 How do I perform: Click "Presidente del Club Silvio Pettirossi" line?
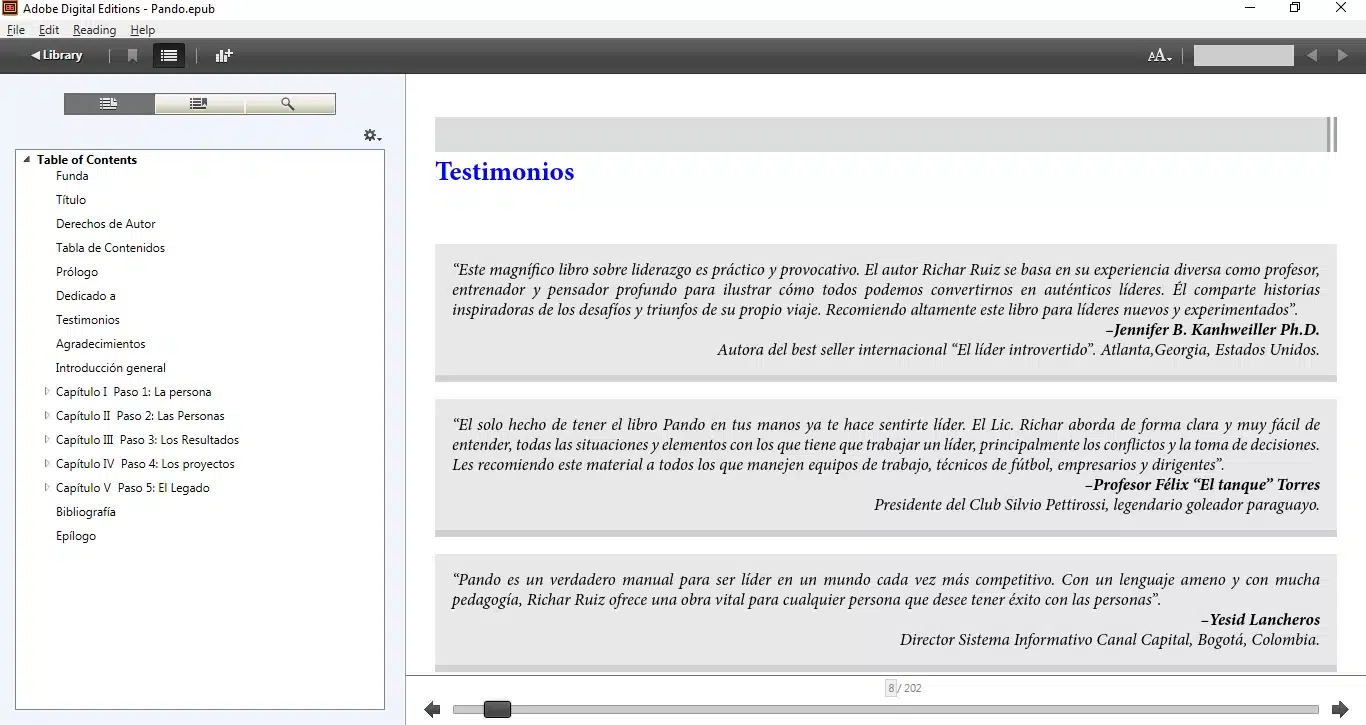(x=1097, y=505)
